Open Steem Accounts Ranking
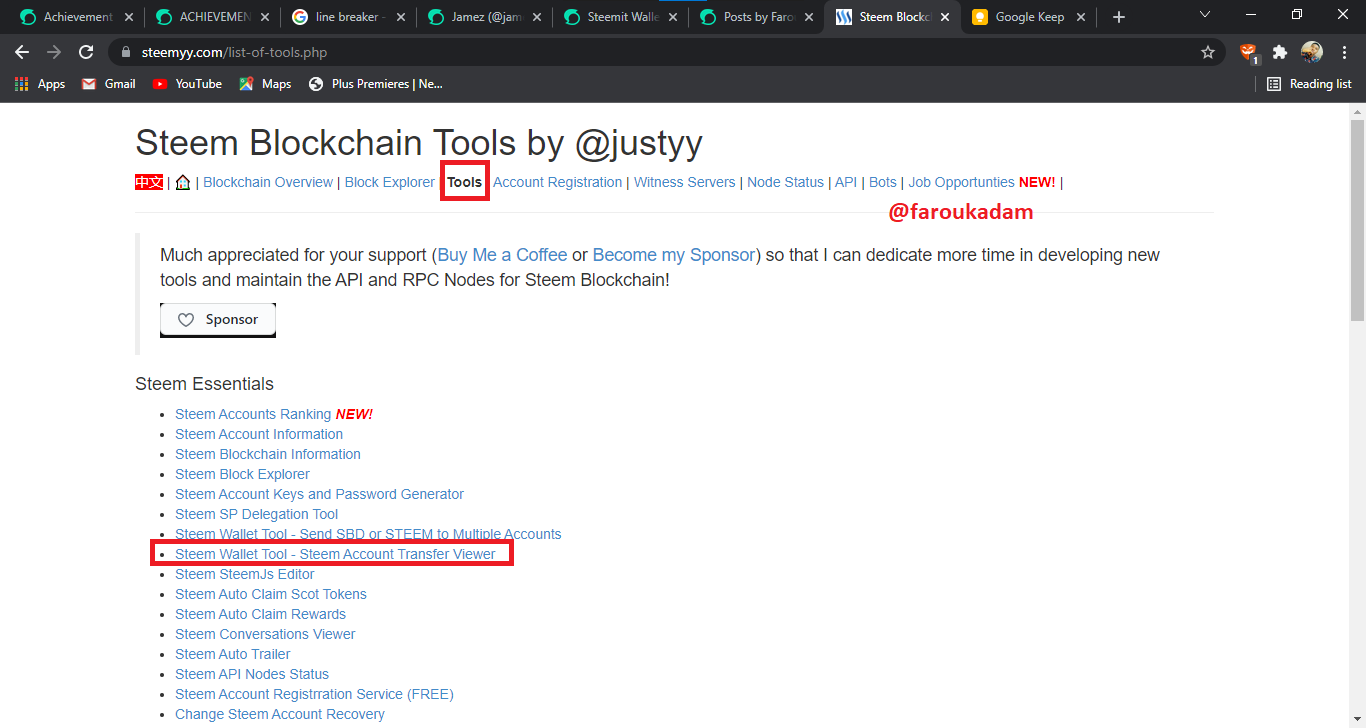 (253, 414)
